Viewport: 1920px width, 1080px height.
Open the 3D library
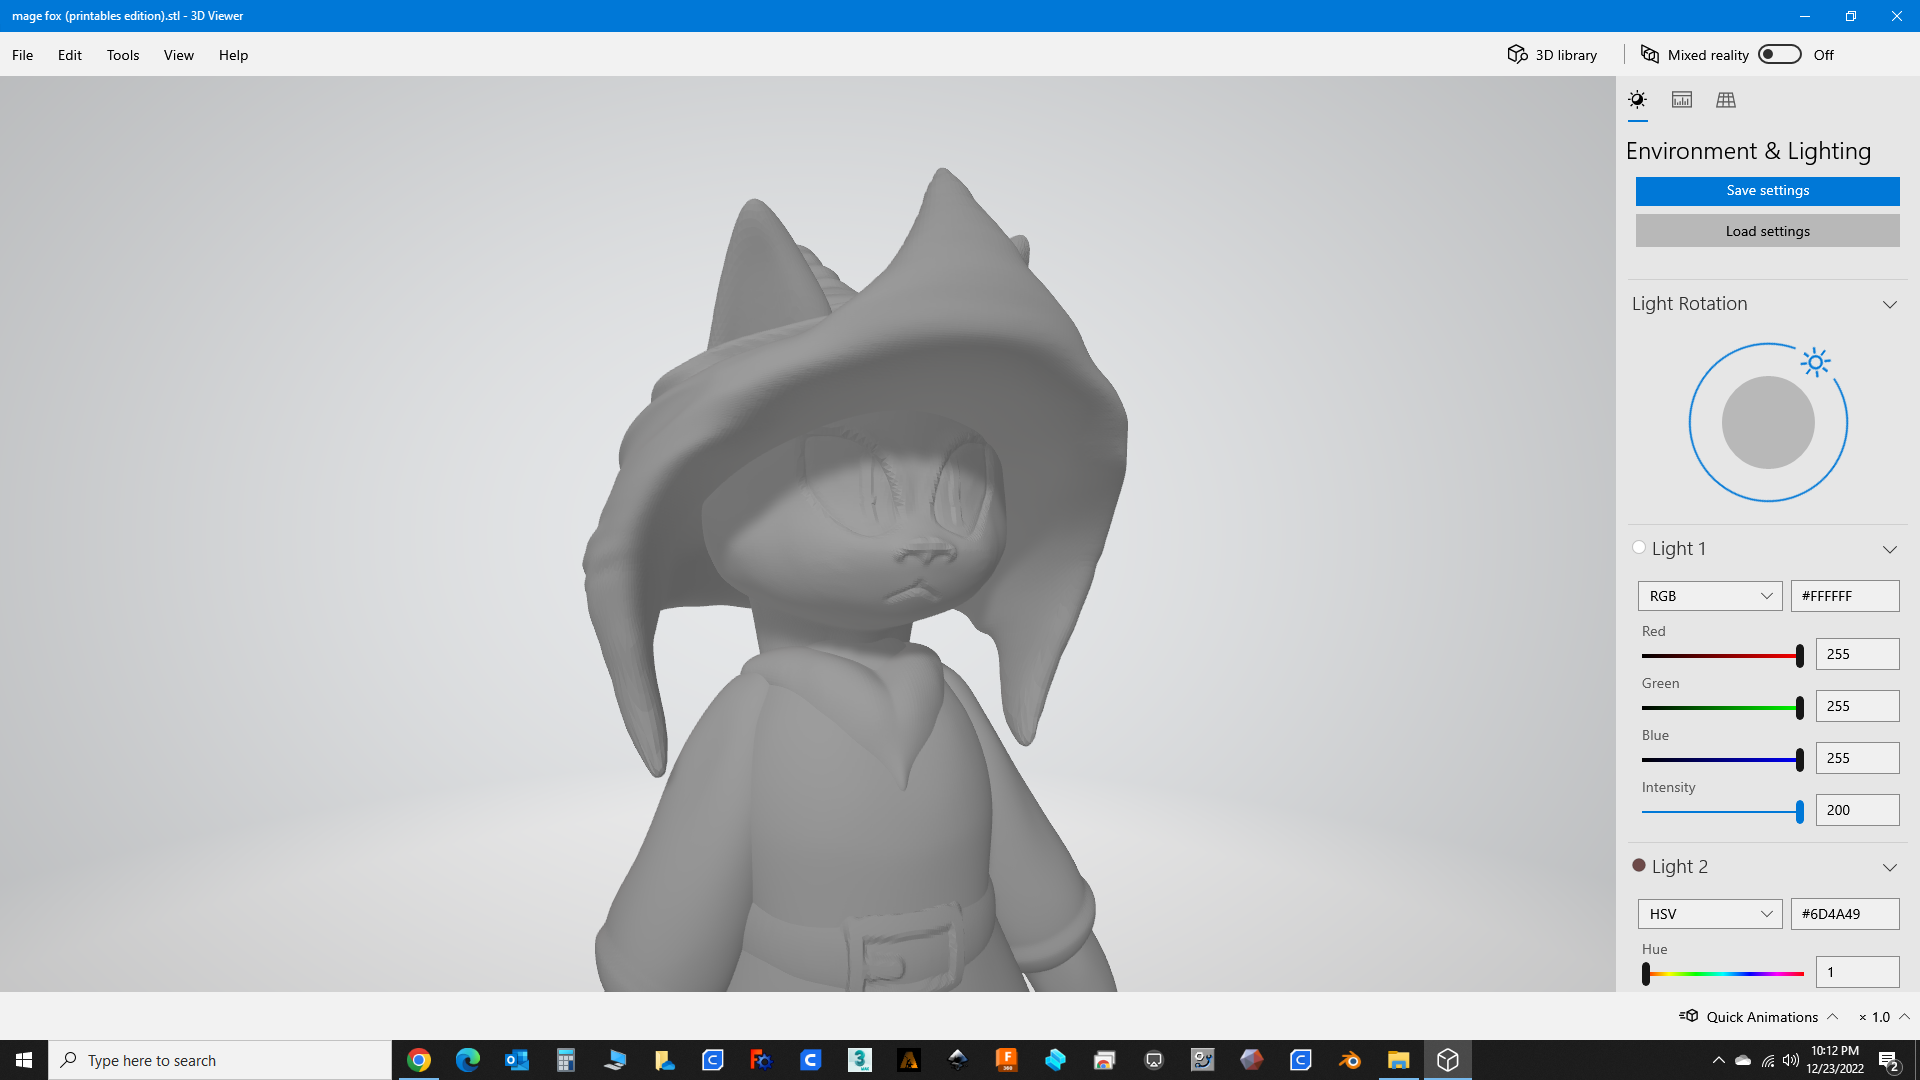coord(1552,55)
